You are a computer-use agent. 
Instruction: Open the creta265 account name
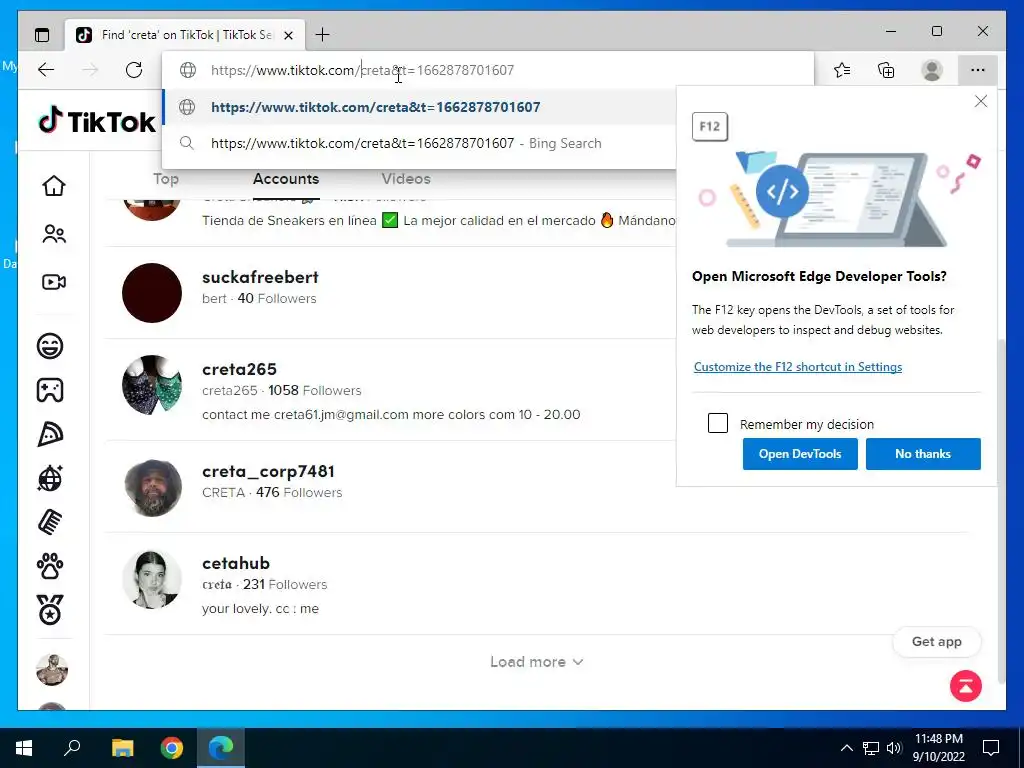click(239, 369)
